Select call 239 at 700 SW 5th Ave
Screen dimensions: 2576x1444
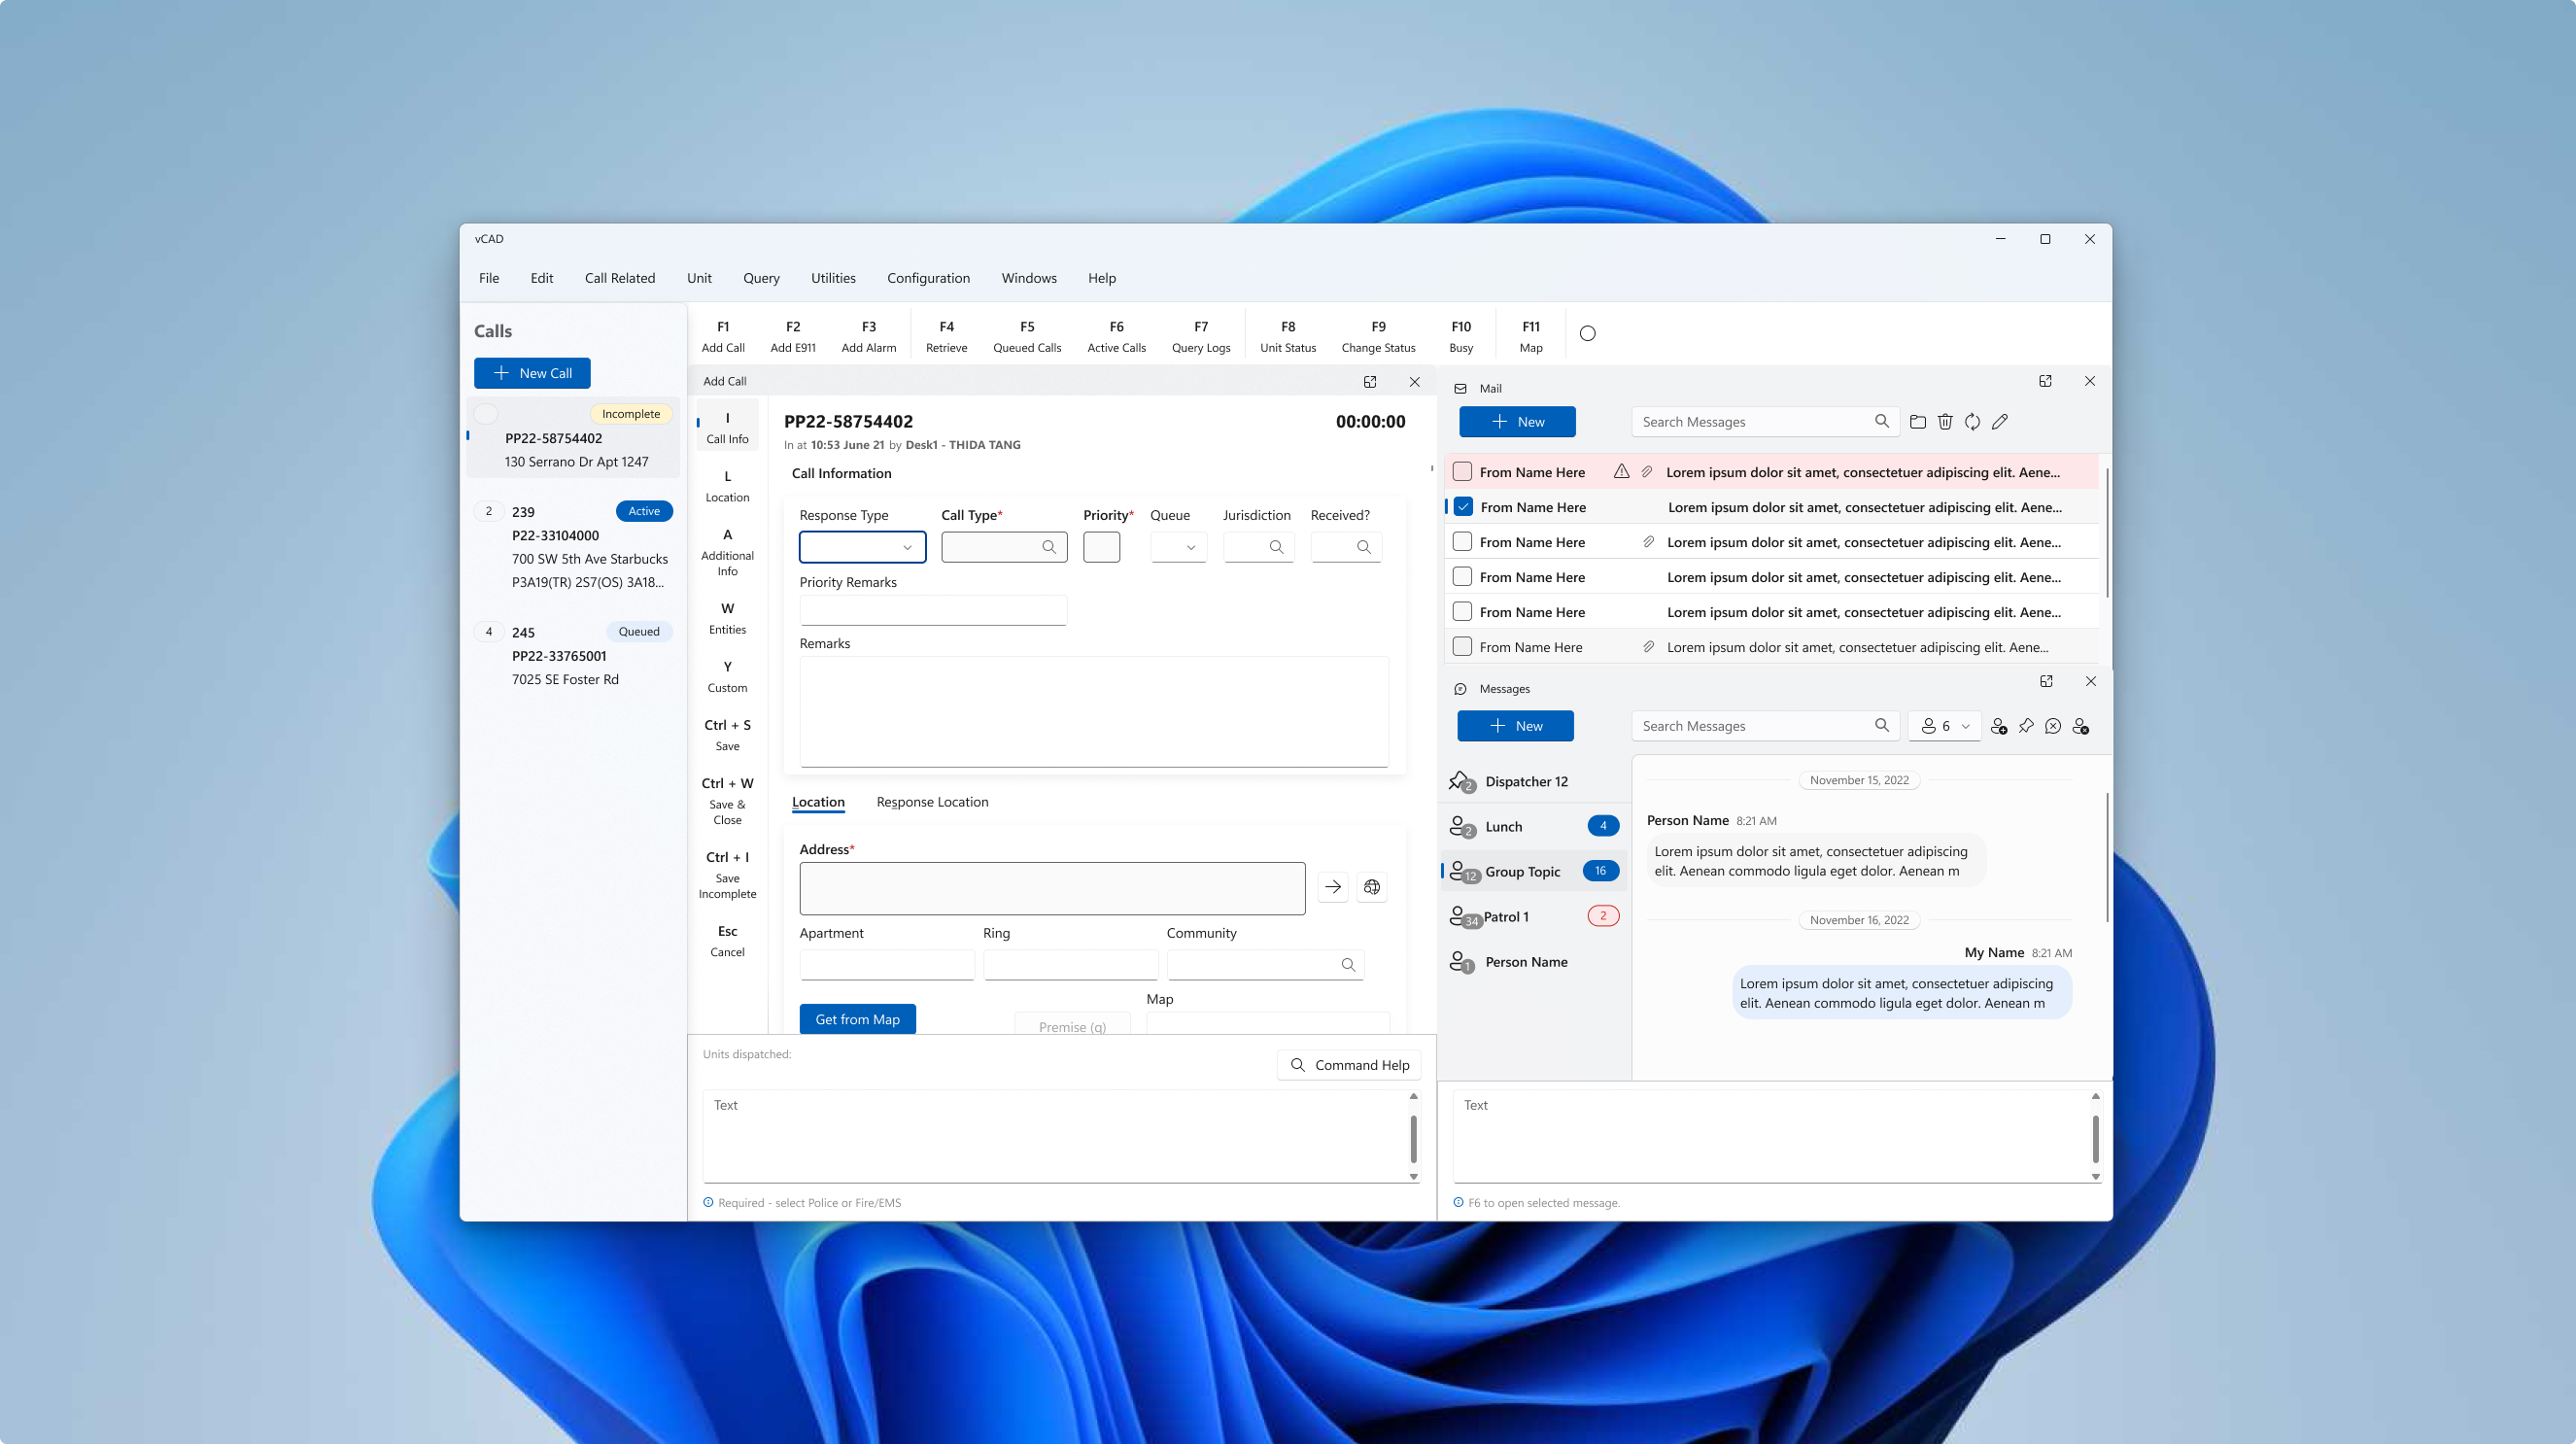point(573,547)
